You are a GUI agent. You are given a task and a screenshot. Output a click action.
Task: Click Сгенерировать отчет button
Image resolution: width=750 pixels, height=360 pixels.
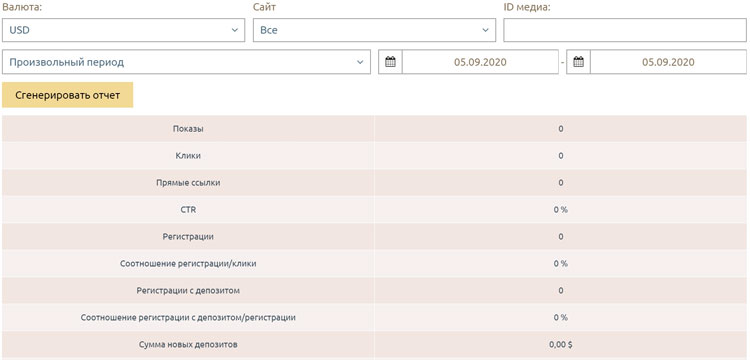(x=67, y=95)
